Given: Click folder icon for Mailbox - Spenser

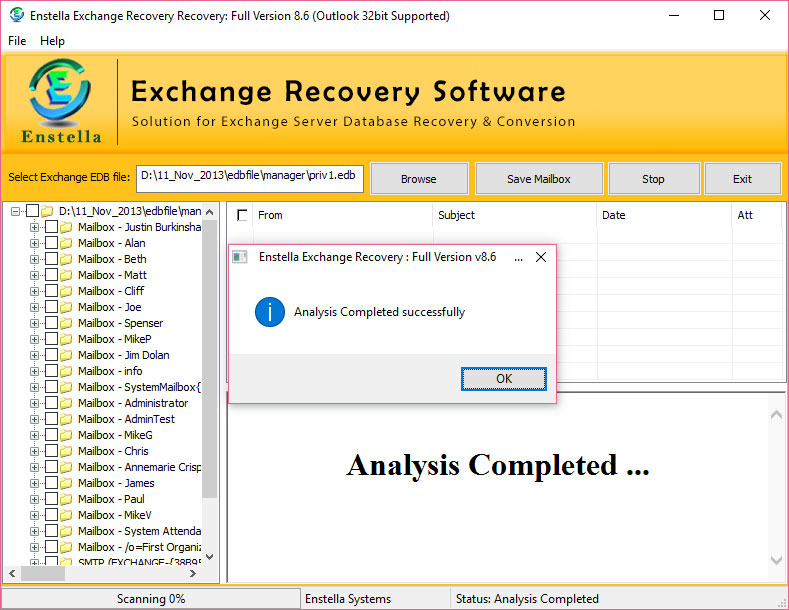Looking at the screenshot, I should tap(66, 323).
